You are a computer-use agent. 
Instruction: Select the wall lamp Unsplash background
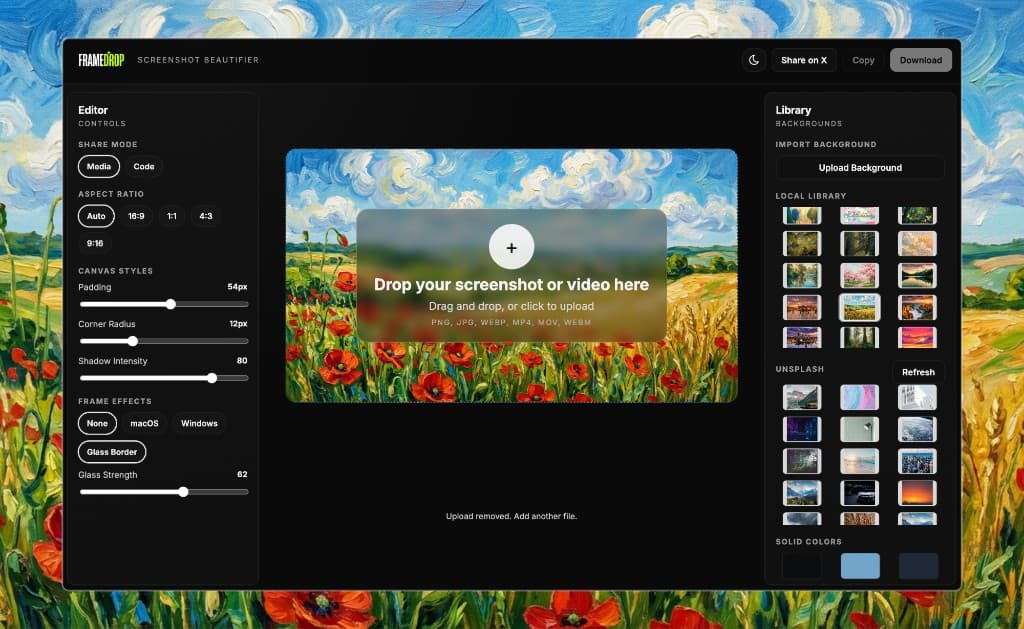(x=859, y=429)
